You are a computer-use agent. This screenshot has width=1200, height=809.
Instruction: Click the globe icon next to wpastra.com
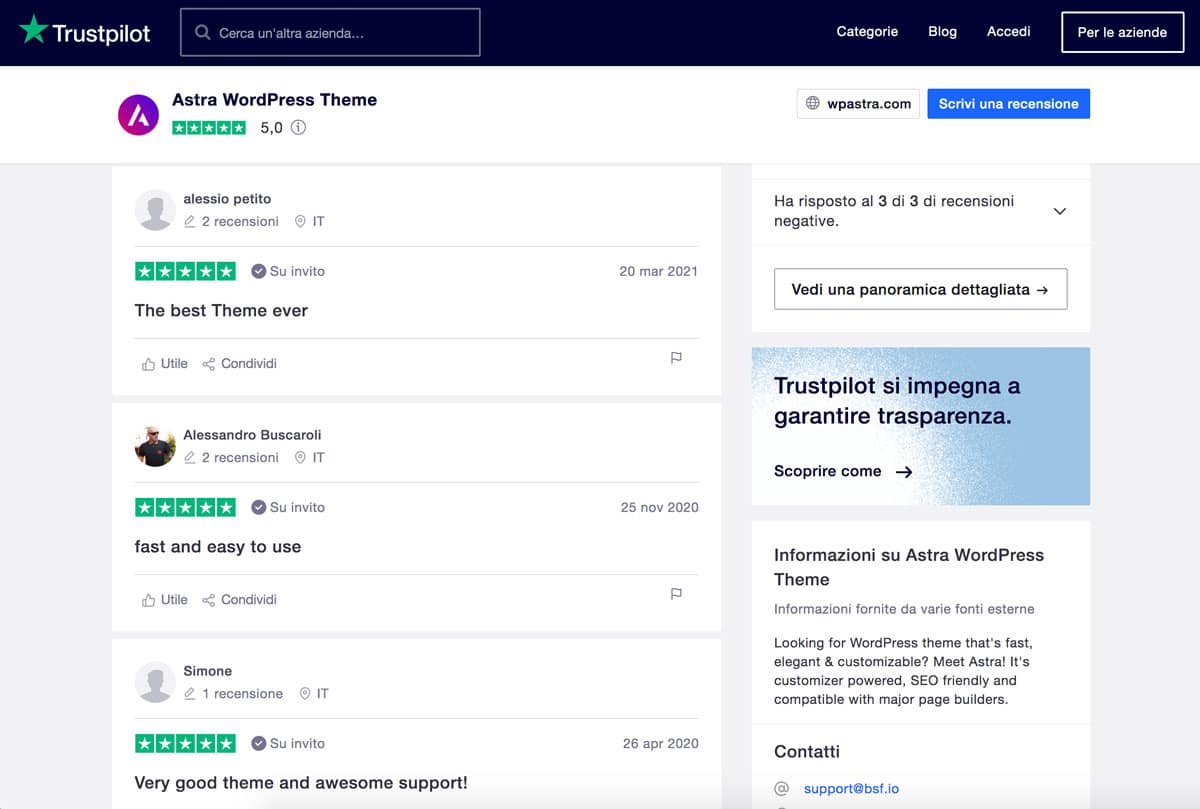[813, 103]
